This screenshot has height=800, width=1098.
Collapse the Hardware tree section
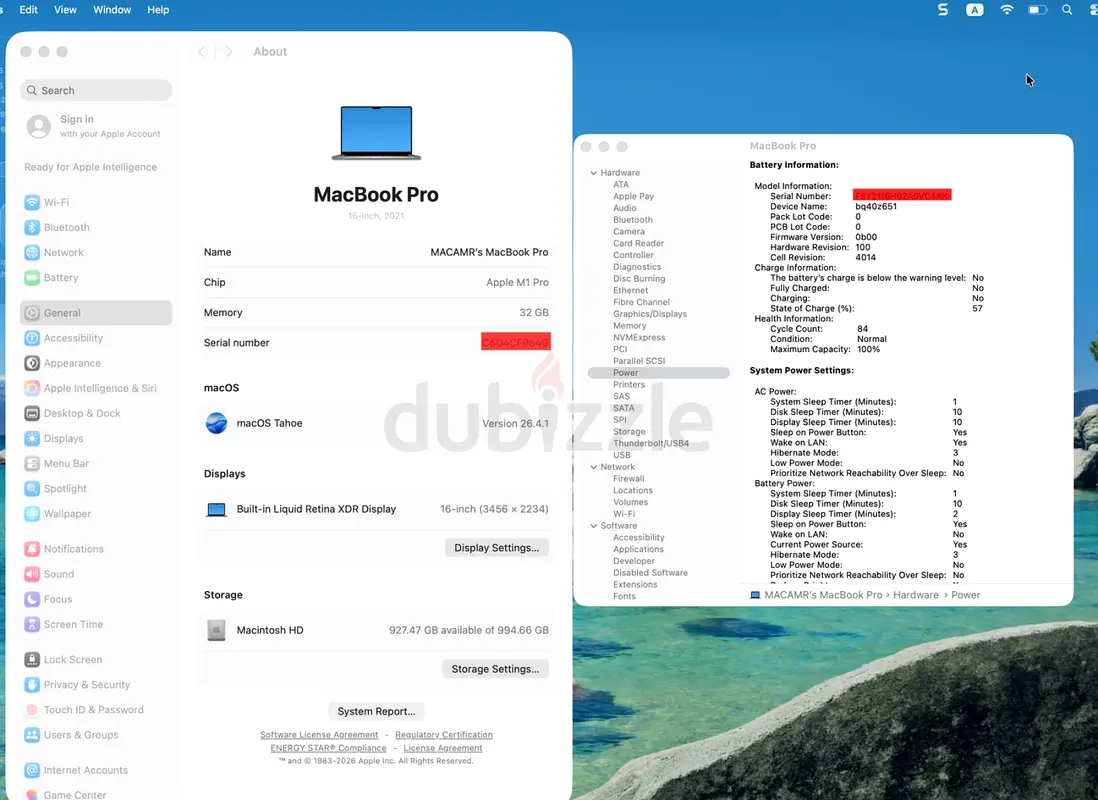click(x=593, y=173)
